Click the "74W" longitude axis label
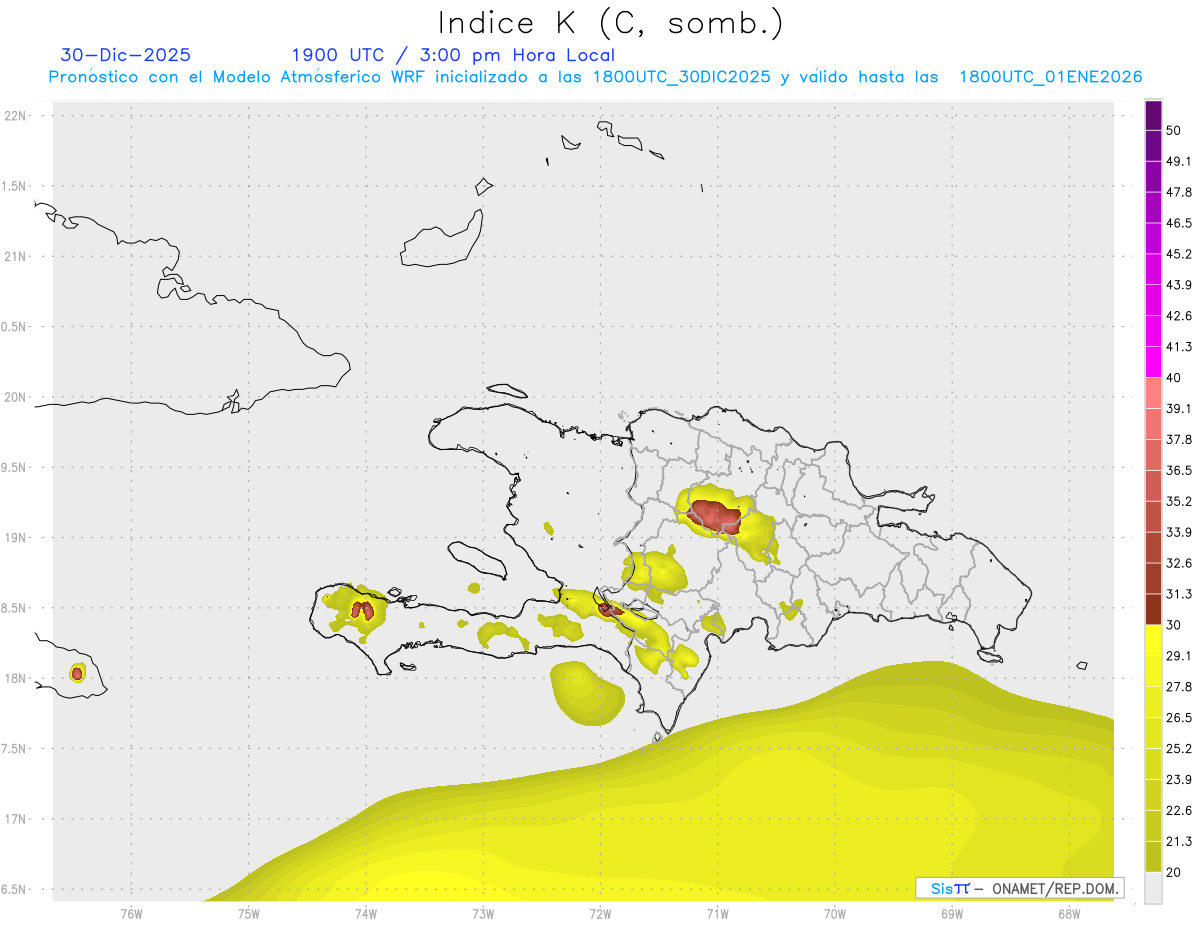The height and width of the screenshot is (927, 1200). pyautogui.click(x=366, y=914)
